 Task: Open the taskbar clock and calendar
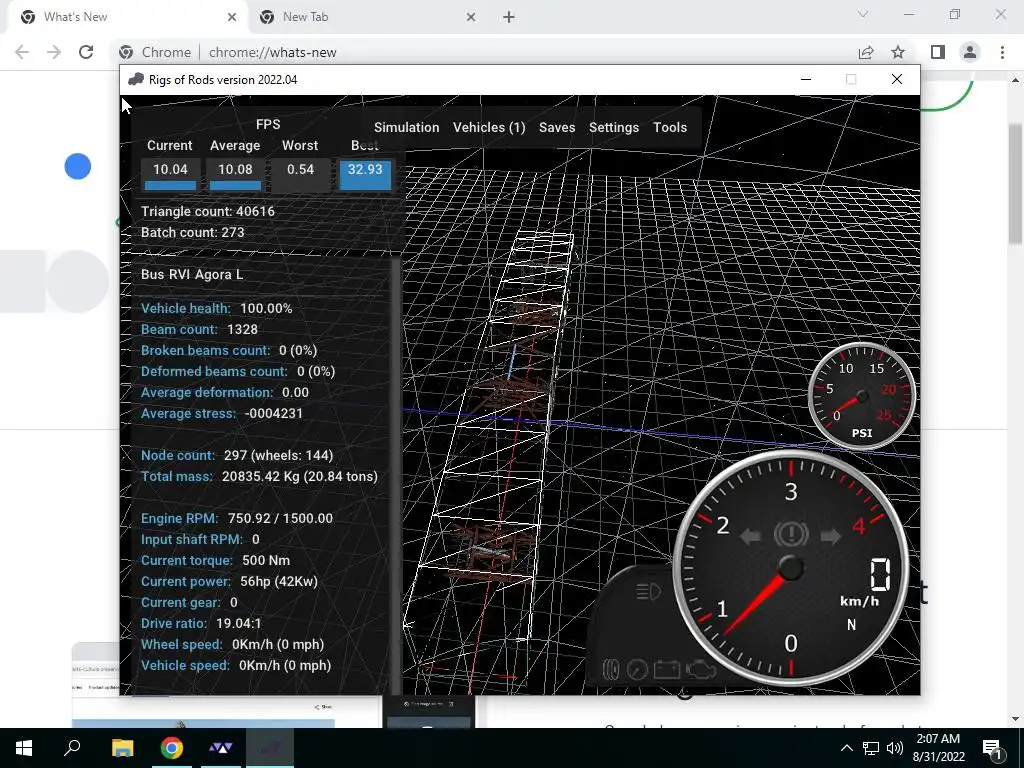click(938, 748)
